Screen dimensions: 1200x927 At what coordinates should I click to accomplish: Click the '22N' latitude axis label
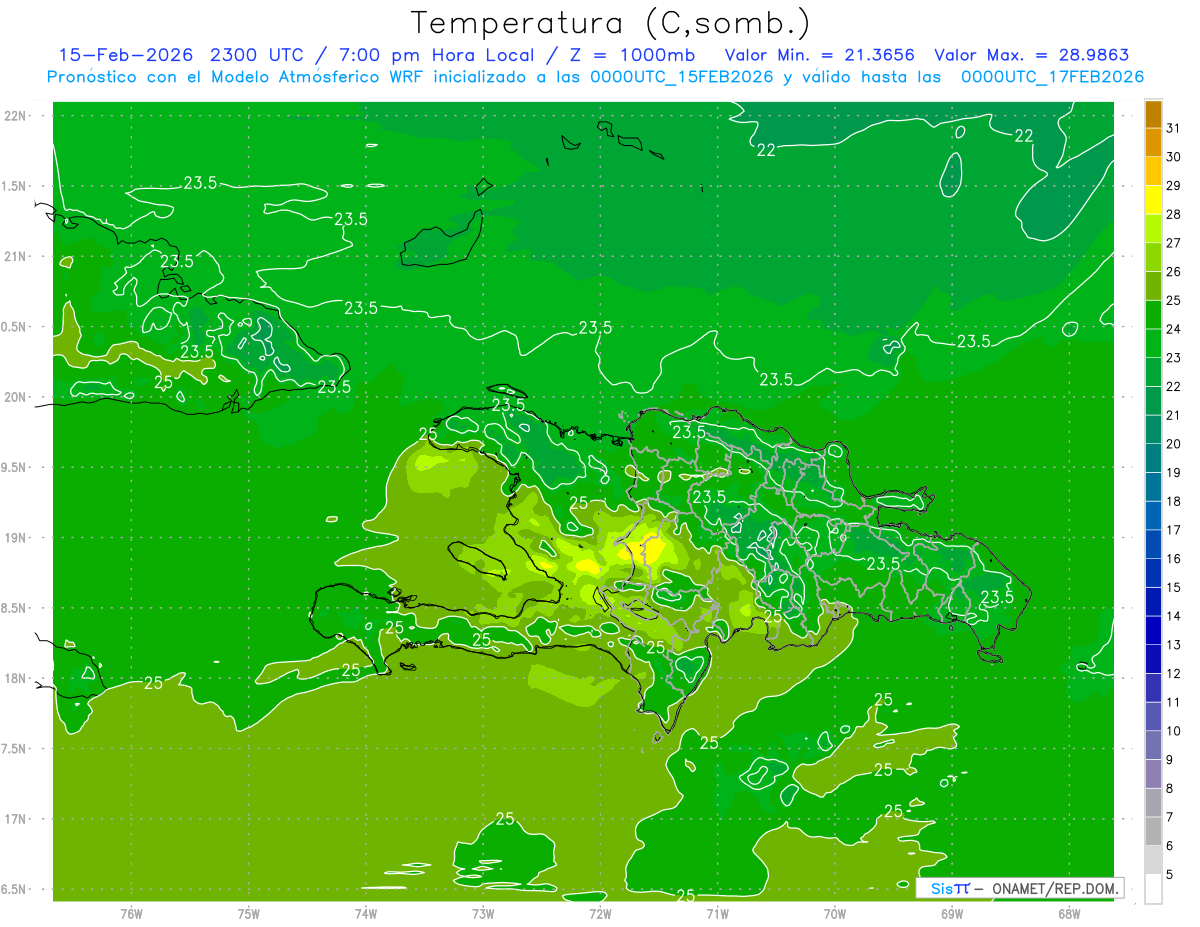[15, 116]
